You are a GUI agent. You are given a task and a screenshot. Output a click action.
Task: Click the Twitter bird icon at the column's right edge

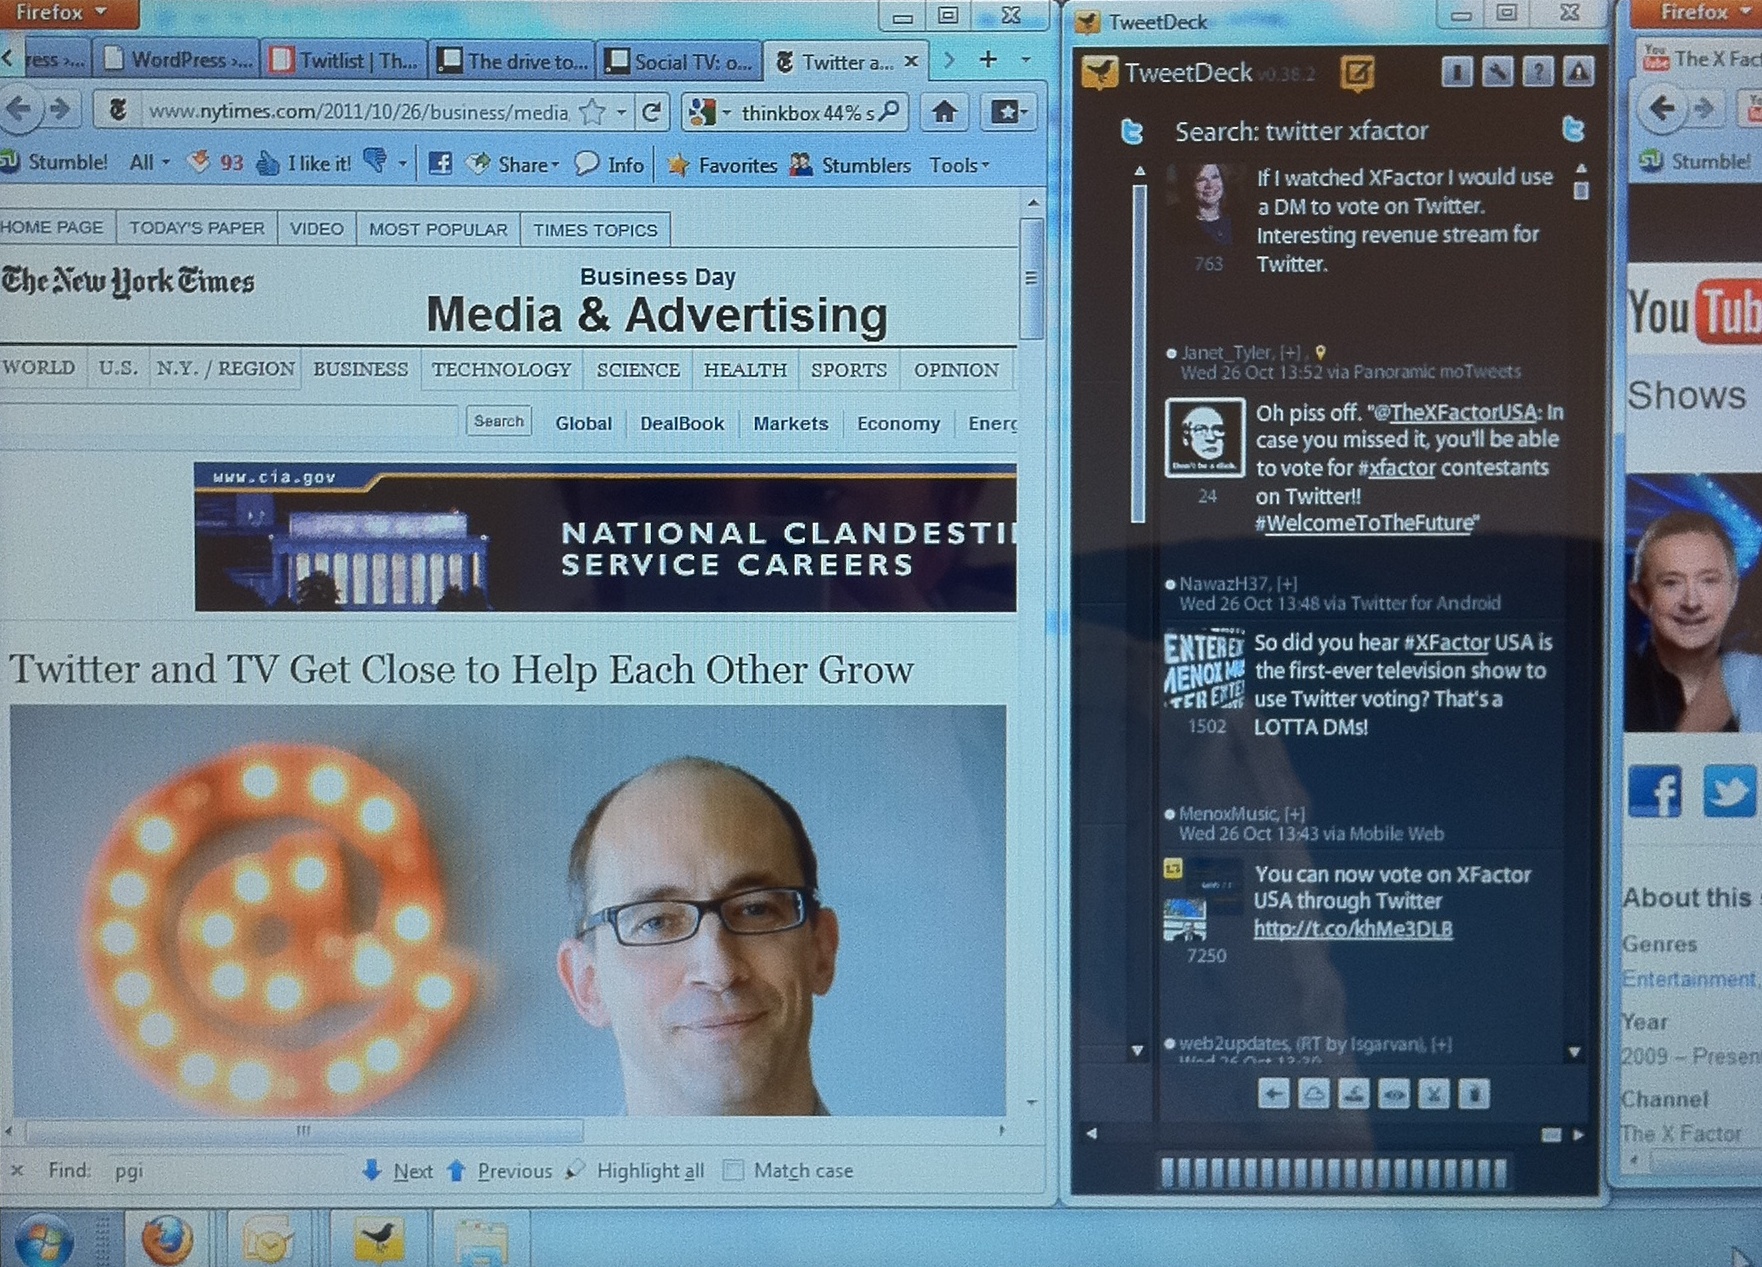1573,129
